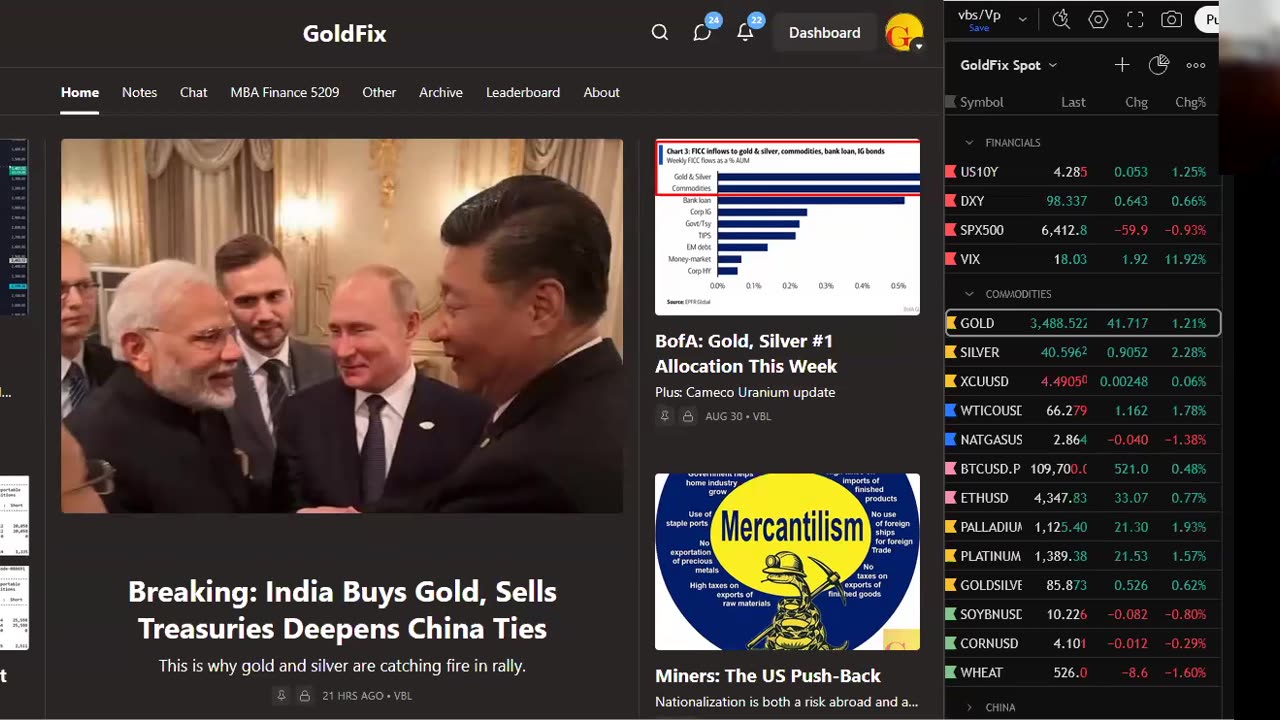Viewport: 1280px width, 720px height.
Task: Click the flag icon next to US10Y symbol
Action: [x=951, y=172]
